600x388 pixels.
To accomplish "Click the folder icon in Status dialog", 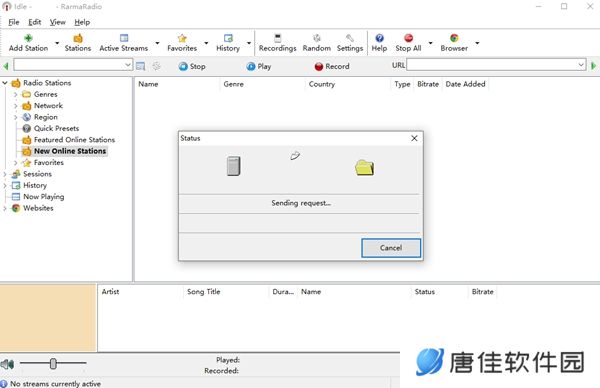I will coord(364,168).
